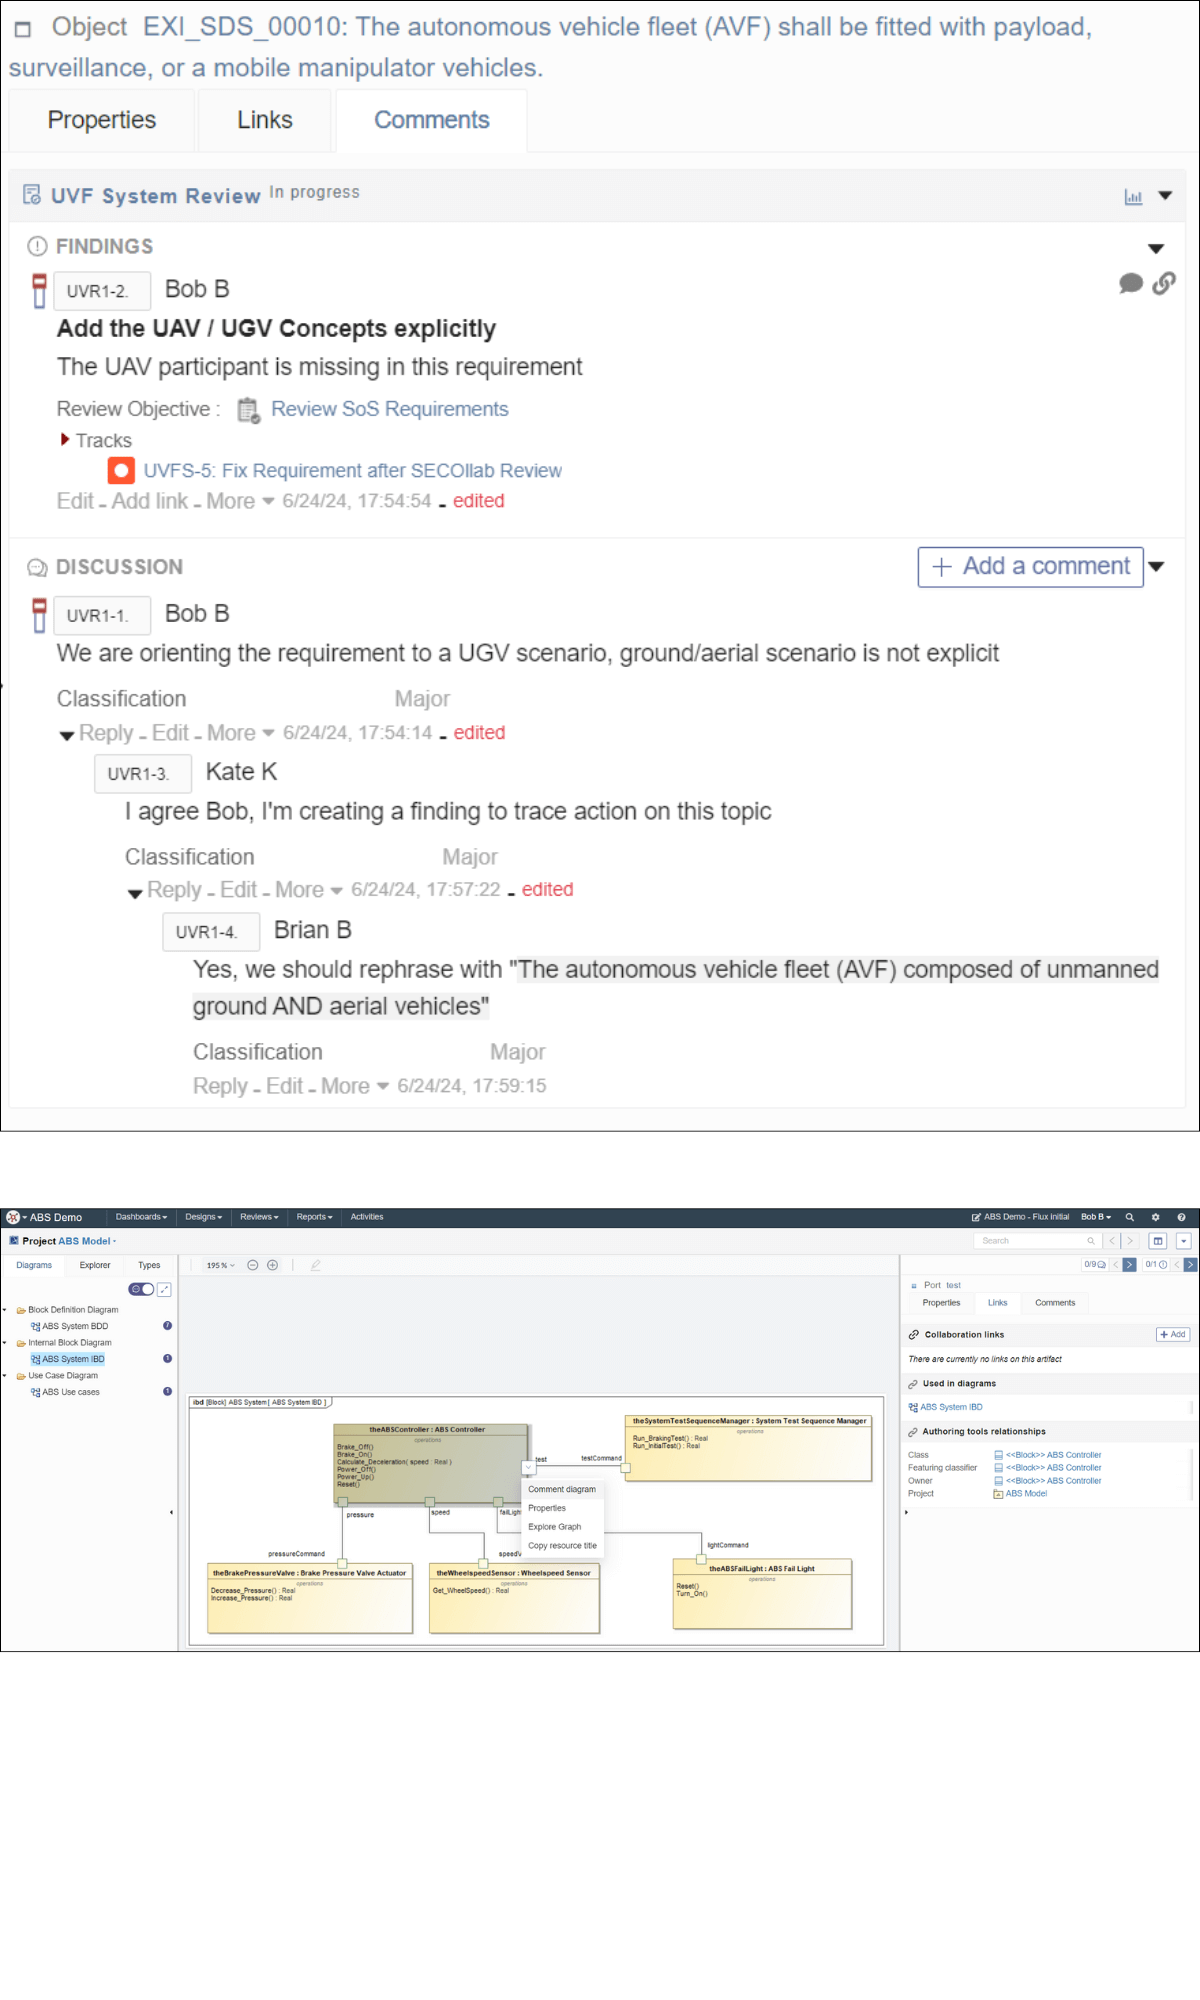This screenshot has width=1200, height=2000.
Task: Go to next comment using 0/9 forward arrow
Action: pyautogui.click(x=1129, y=1265)
